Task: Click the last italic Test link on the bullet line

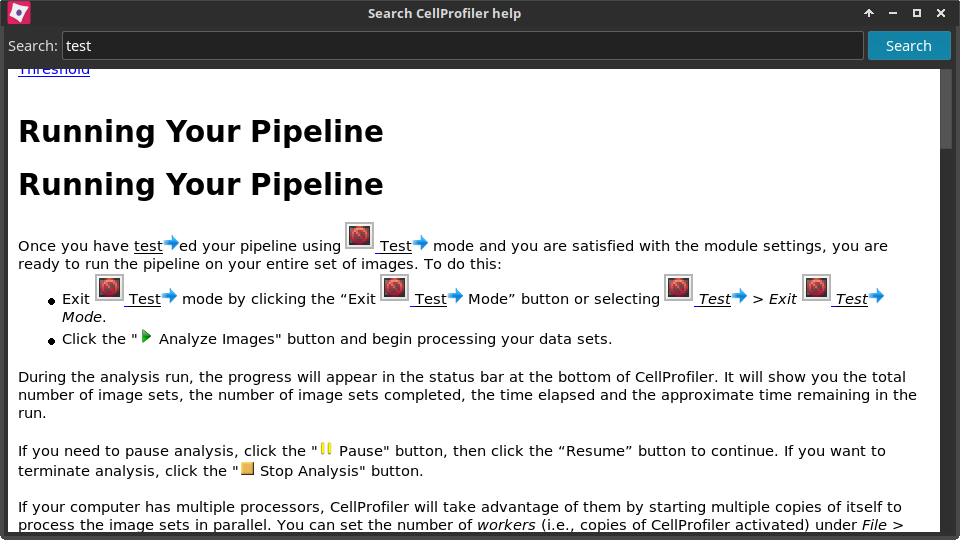Action: 851,299
